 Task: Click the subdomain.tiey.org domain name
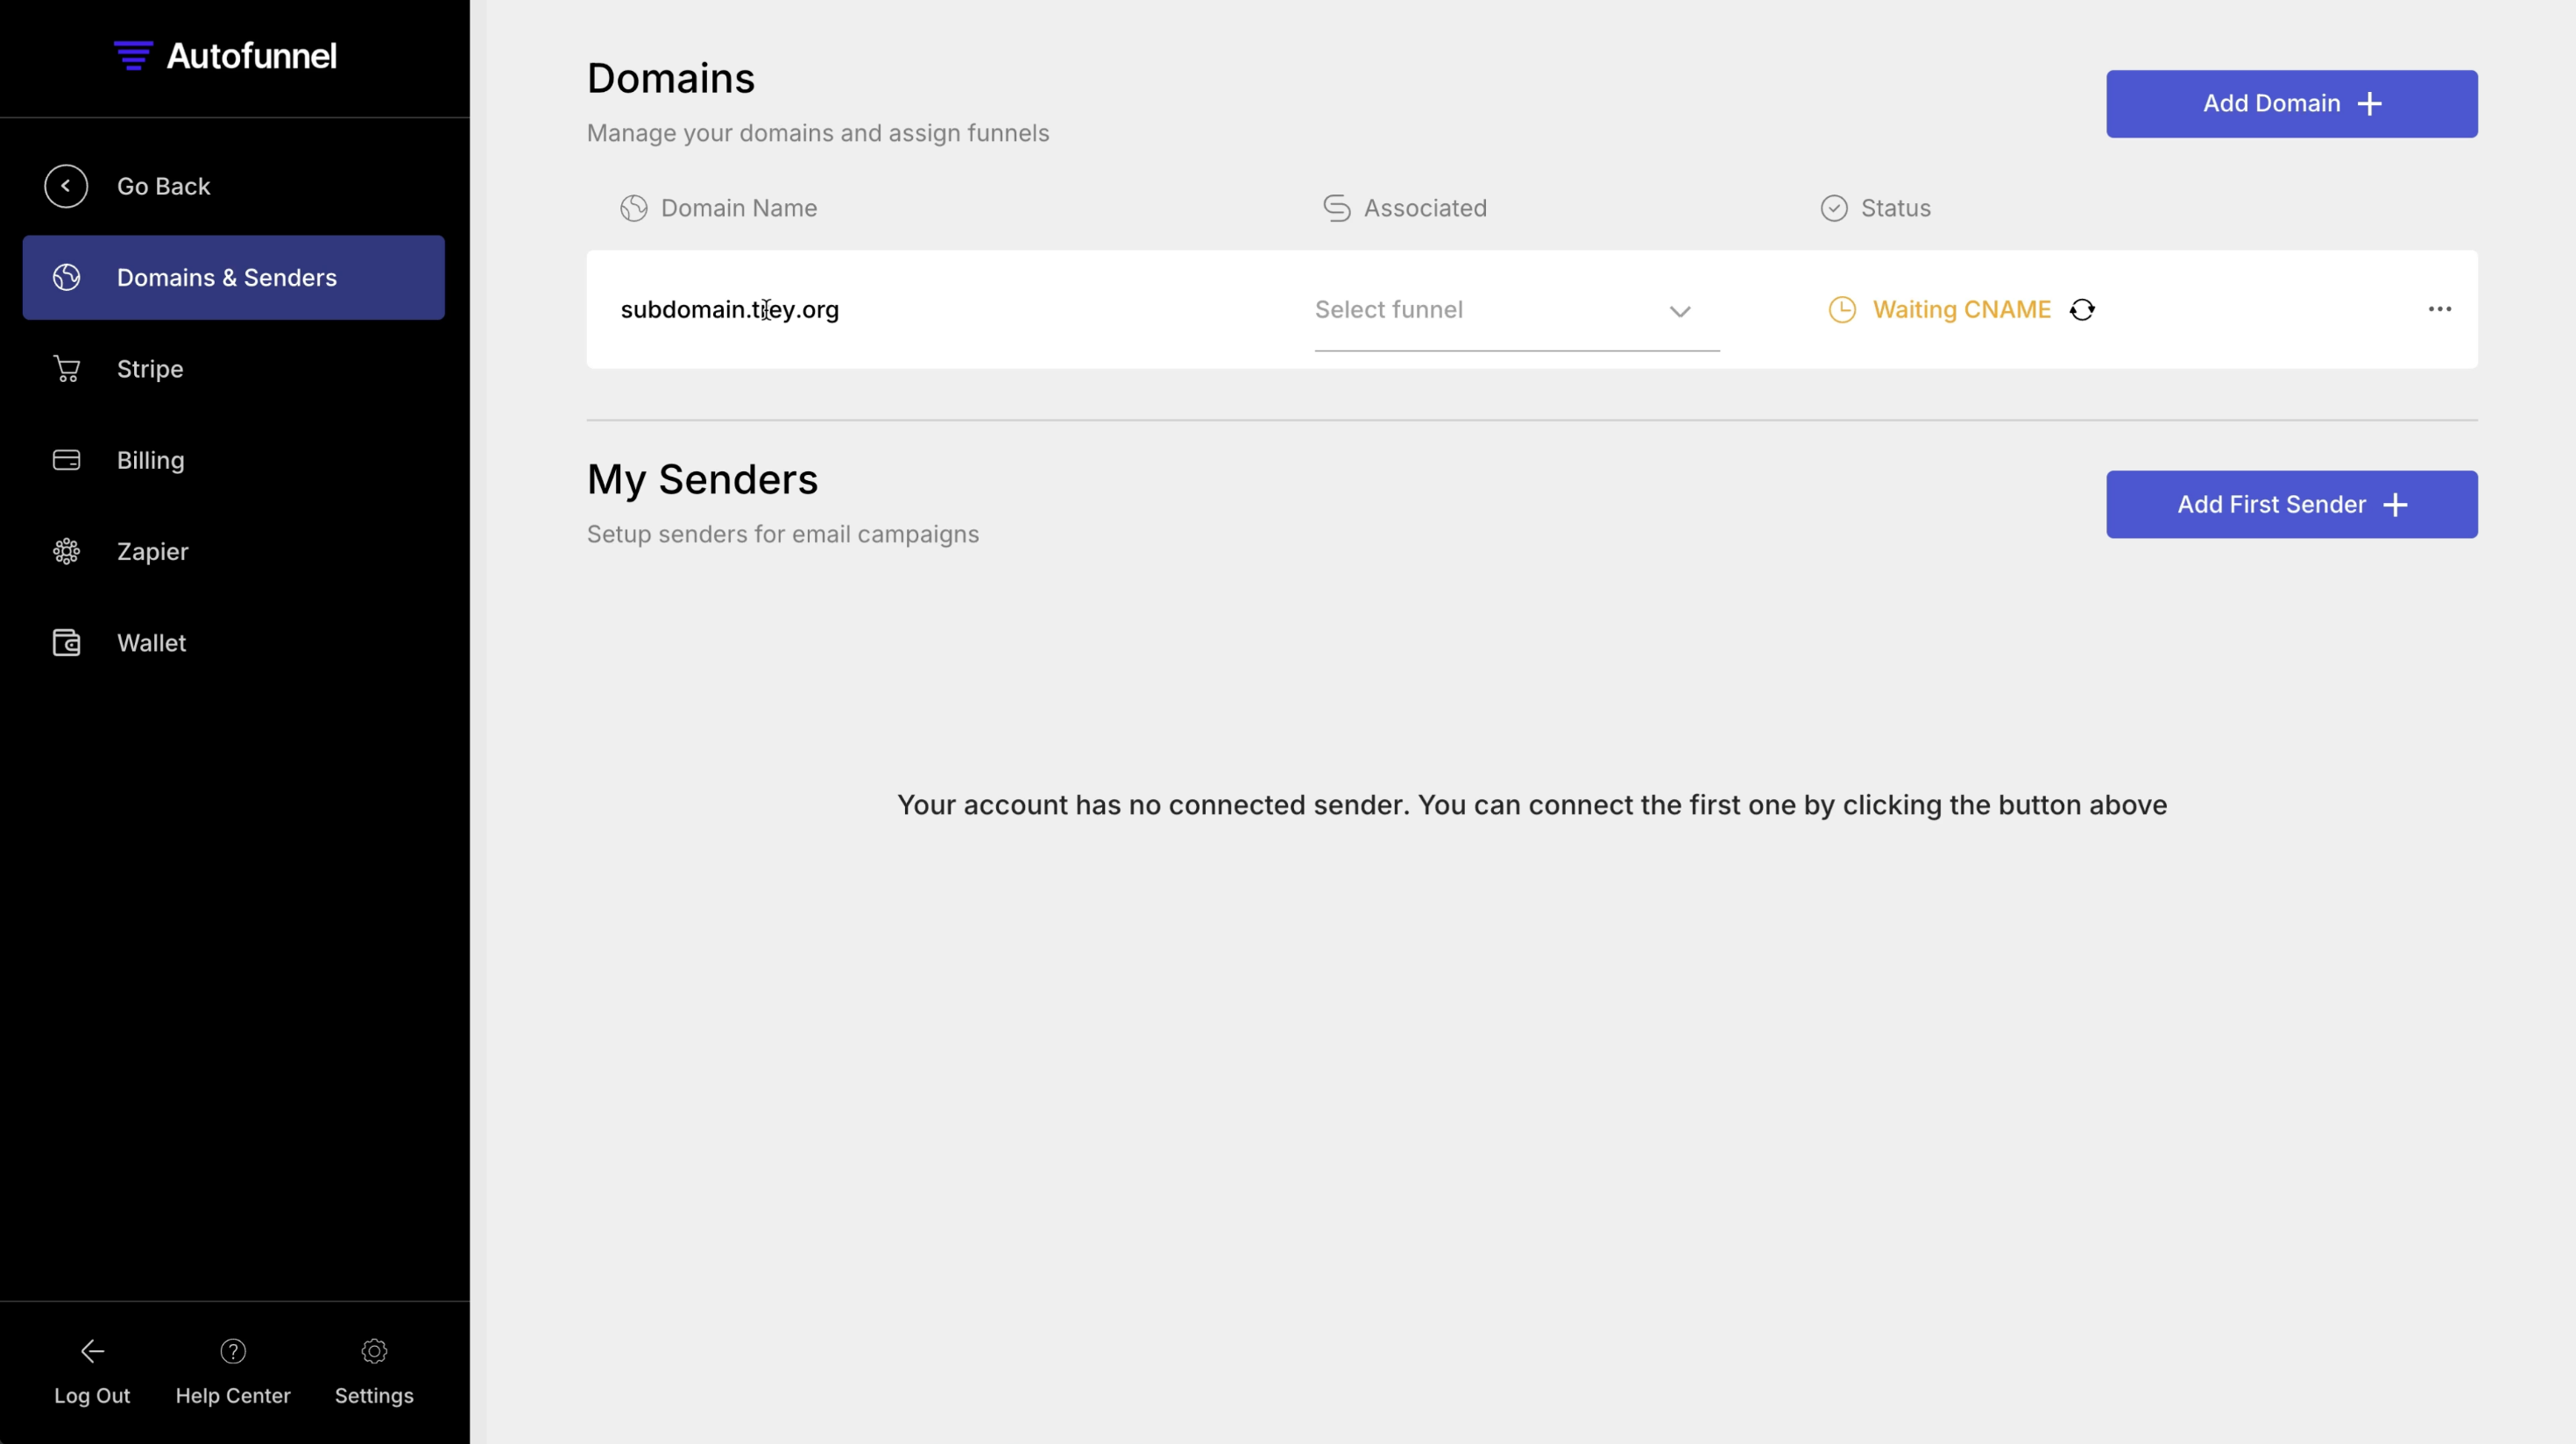click(x=730, y=310)
